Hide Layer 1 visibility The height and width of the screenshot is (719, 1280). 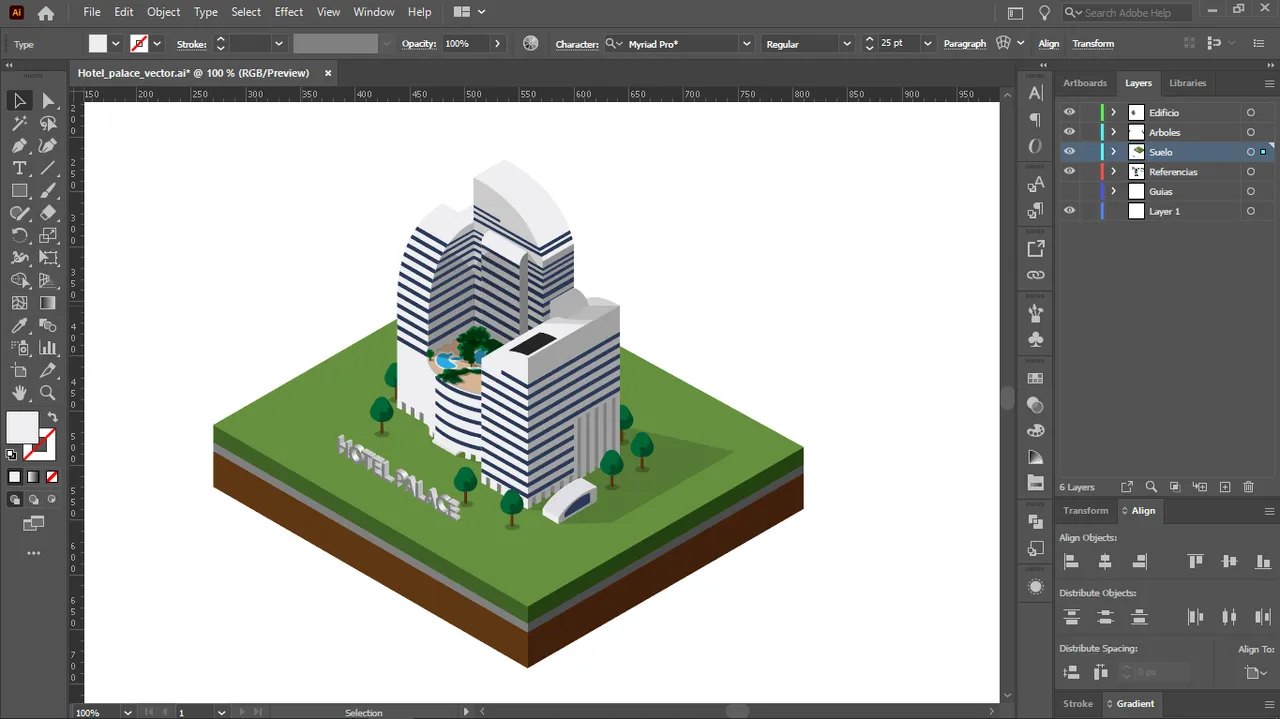click(x=1070, y=211)
